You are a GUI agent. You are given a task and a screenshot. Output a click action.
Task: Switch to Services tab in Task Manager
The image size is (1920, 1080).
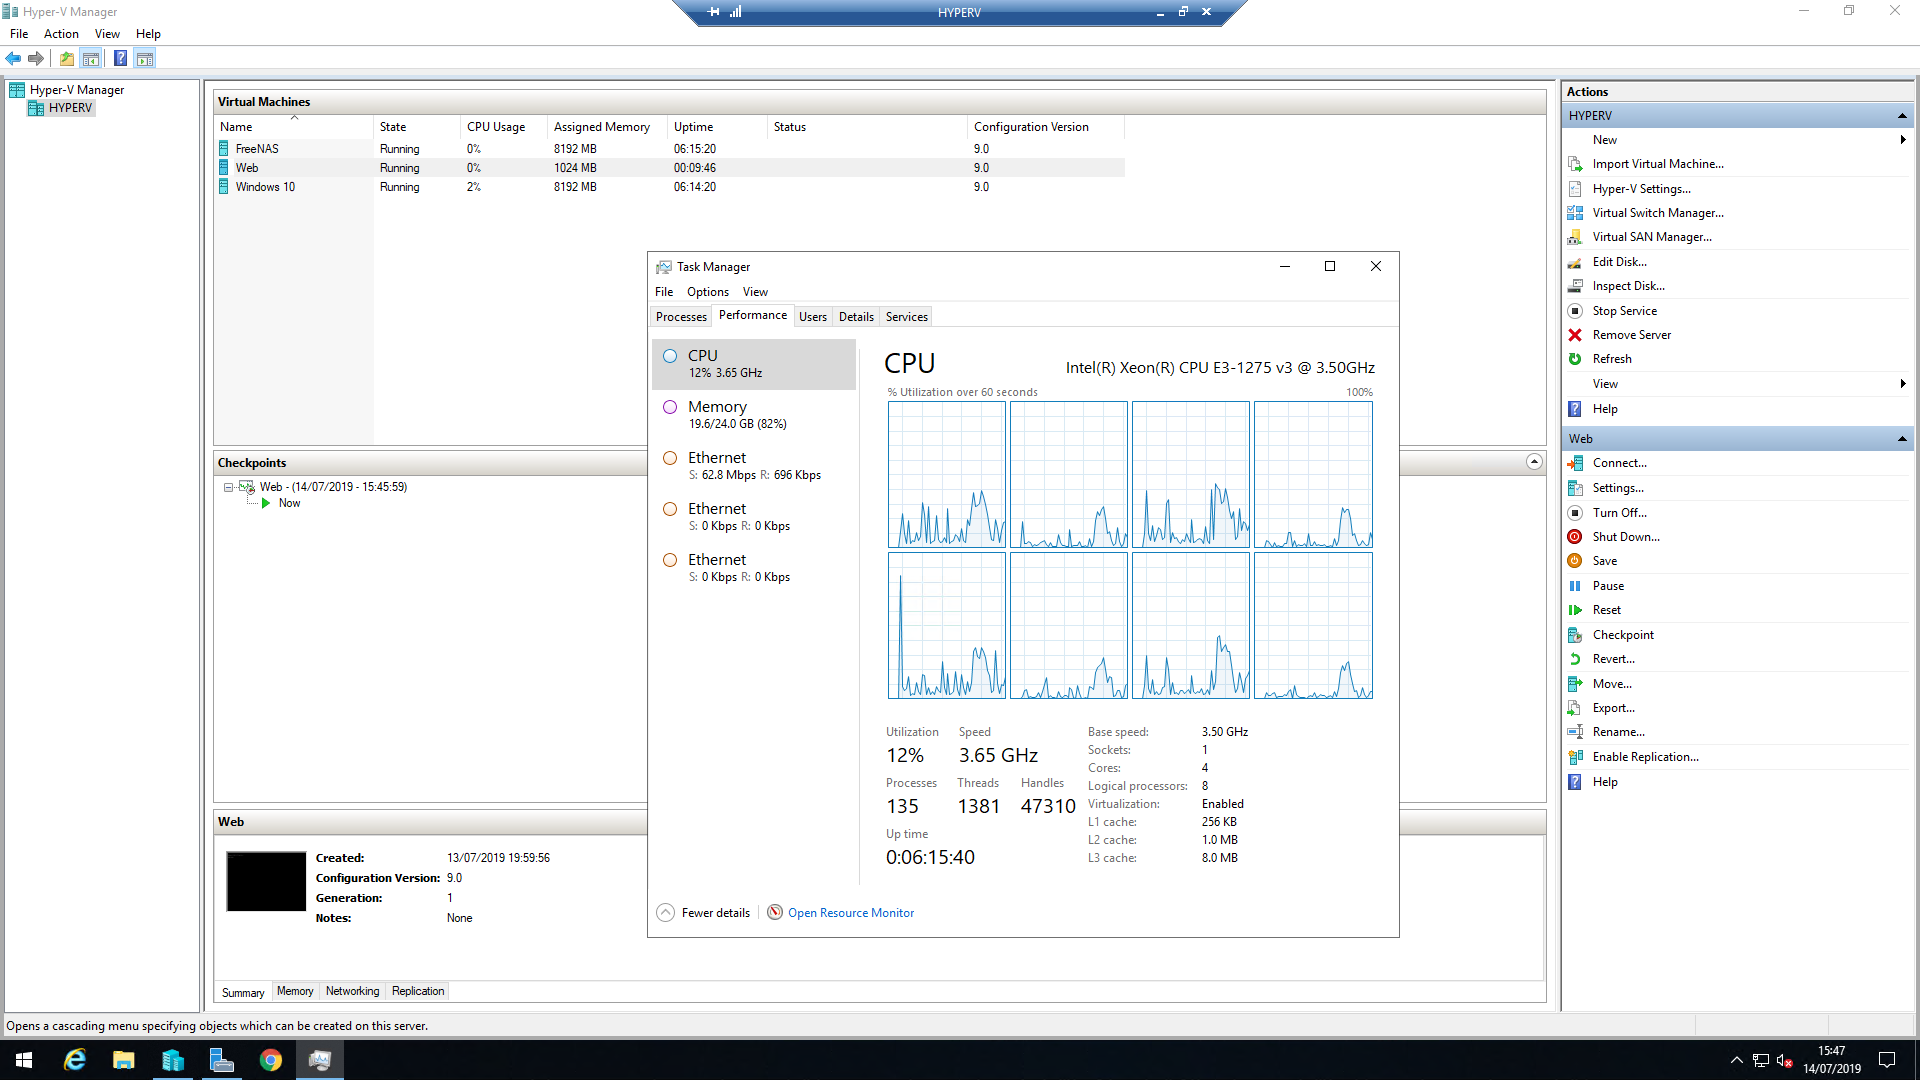pos(906,317)
